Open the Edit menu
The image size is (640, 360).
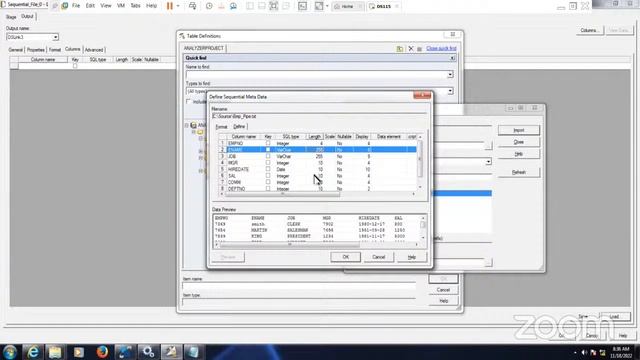[x=90, y=6]
